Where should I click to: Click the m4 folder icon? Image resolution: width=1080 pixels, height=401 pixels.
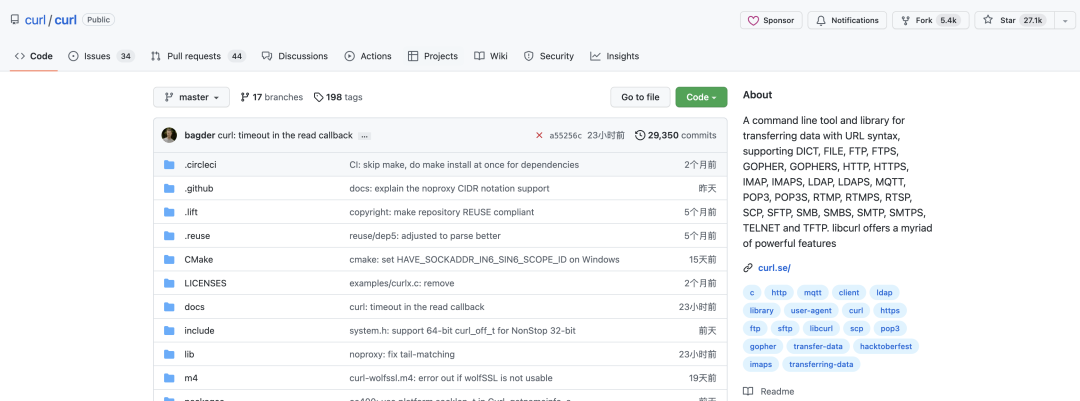pyautogui.click(x=169, y=378)
